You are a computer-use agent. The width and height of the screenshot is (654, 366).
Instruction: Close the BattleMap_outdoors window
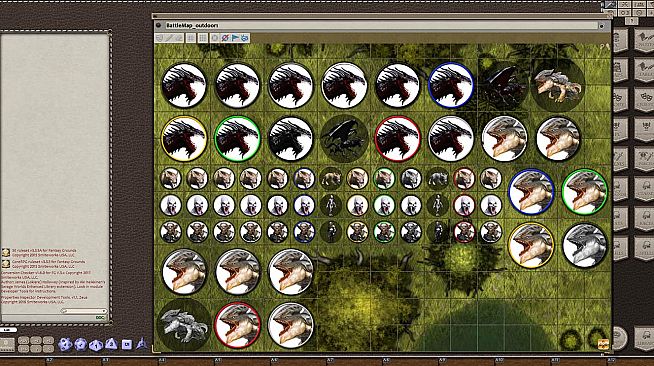pyautogui.click(x=602, y=25)
